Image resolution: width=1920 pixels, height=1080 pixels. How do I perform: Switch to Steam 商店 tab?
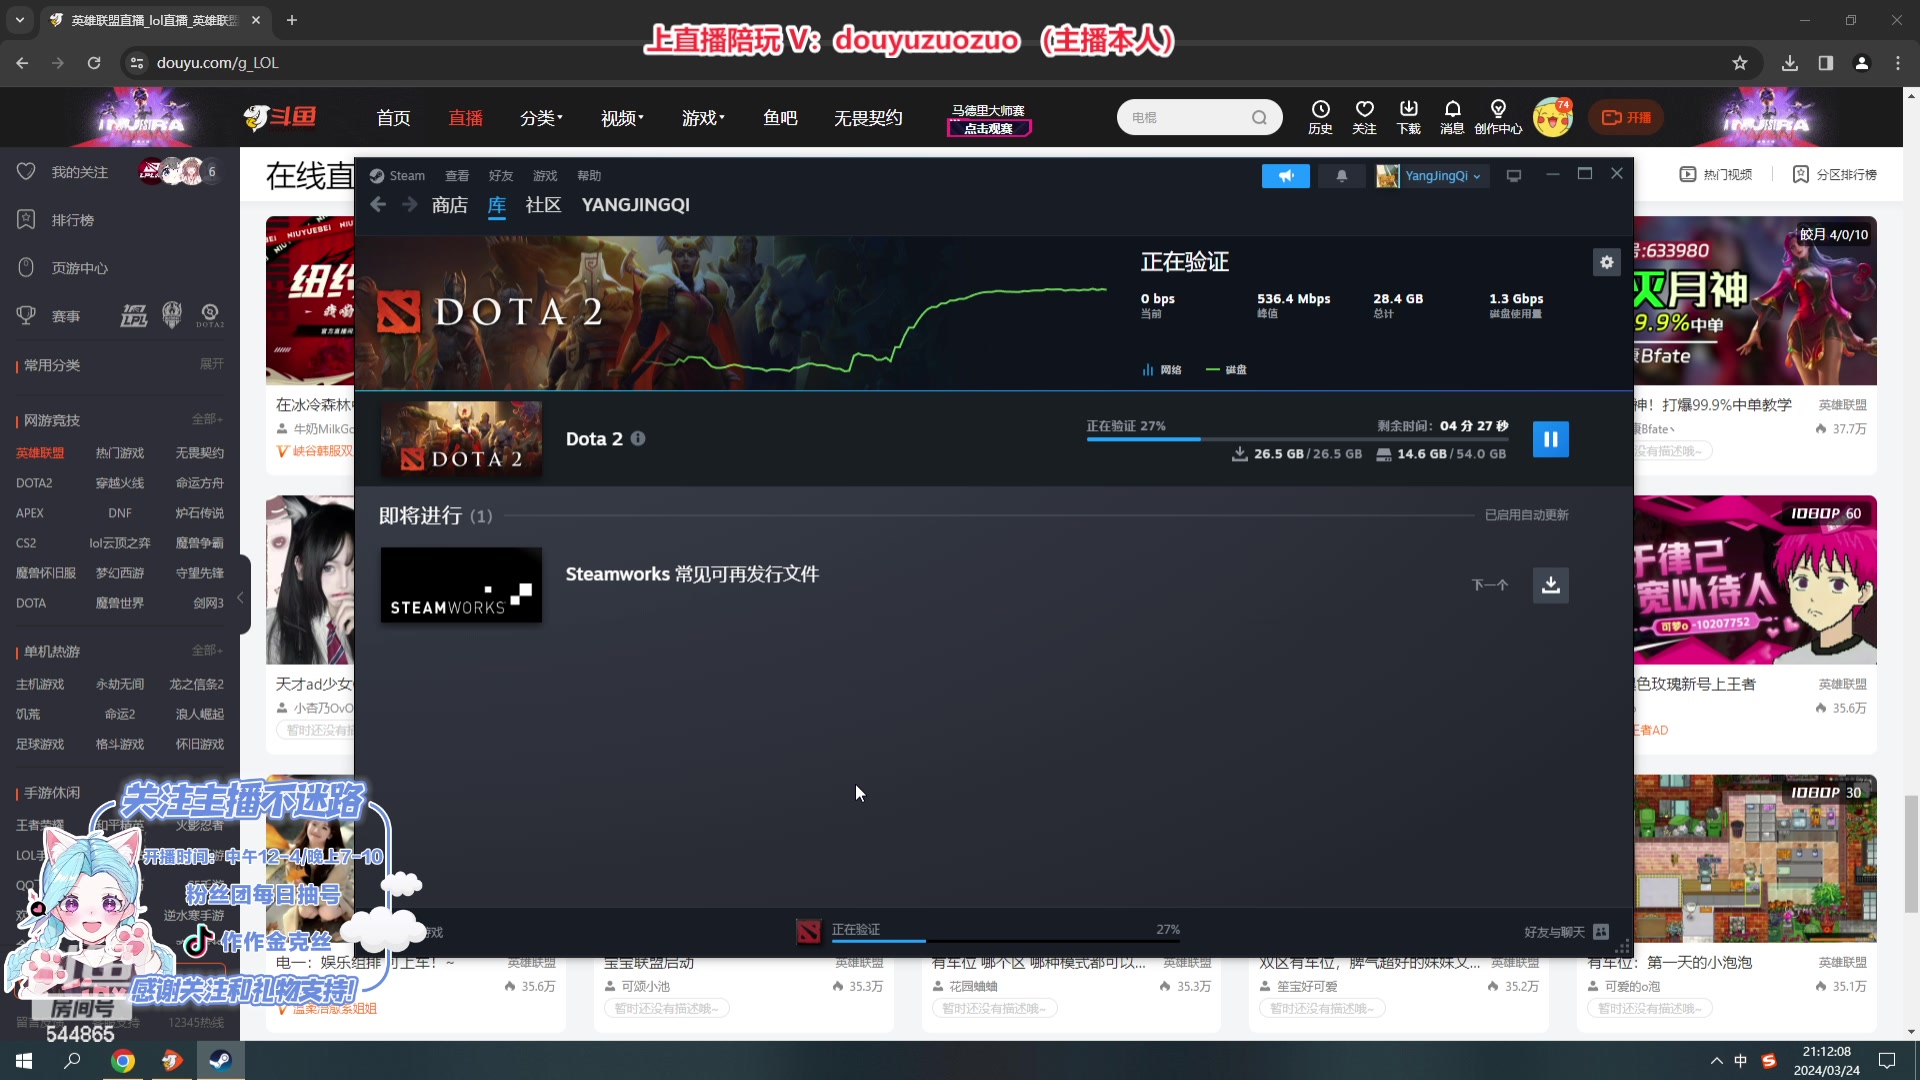(450, 205)
